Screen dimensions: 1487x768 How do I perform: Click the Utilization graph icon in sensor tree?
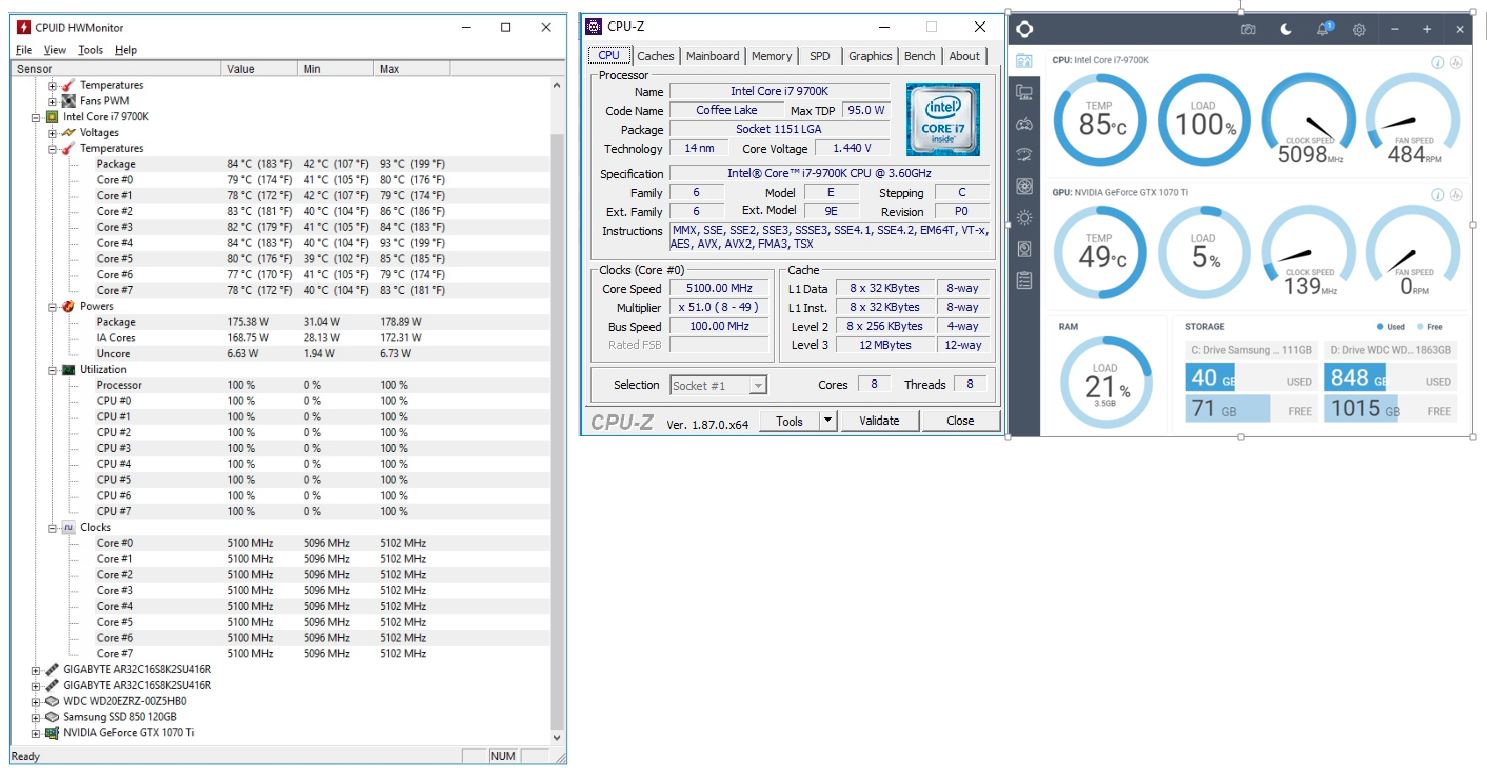69,370
